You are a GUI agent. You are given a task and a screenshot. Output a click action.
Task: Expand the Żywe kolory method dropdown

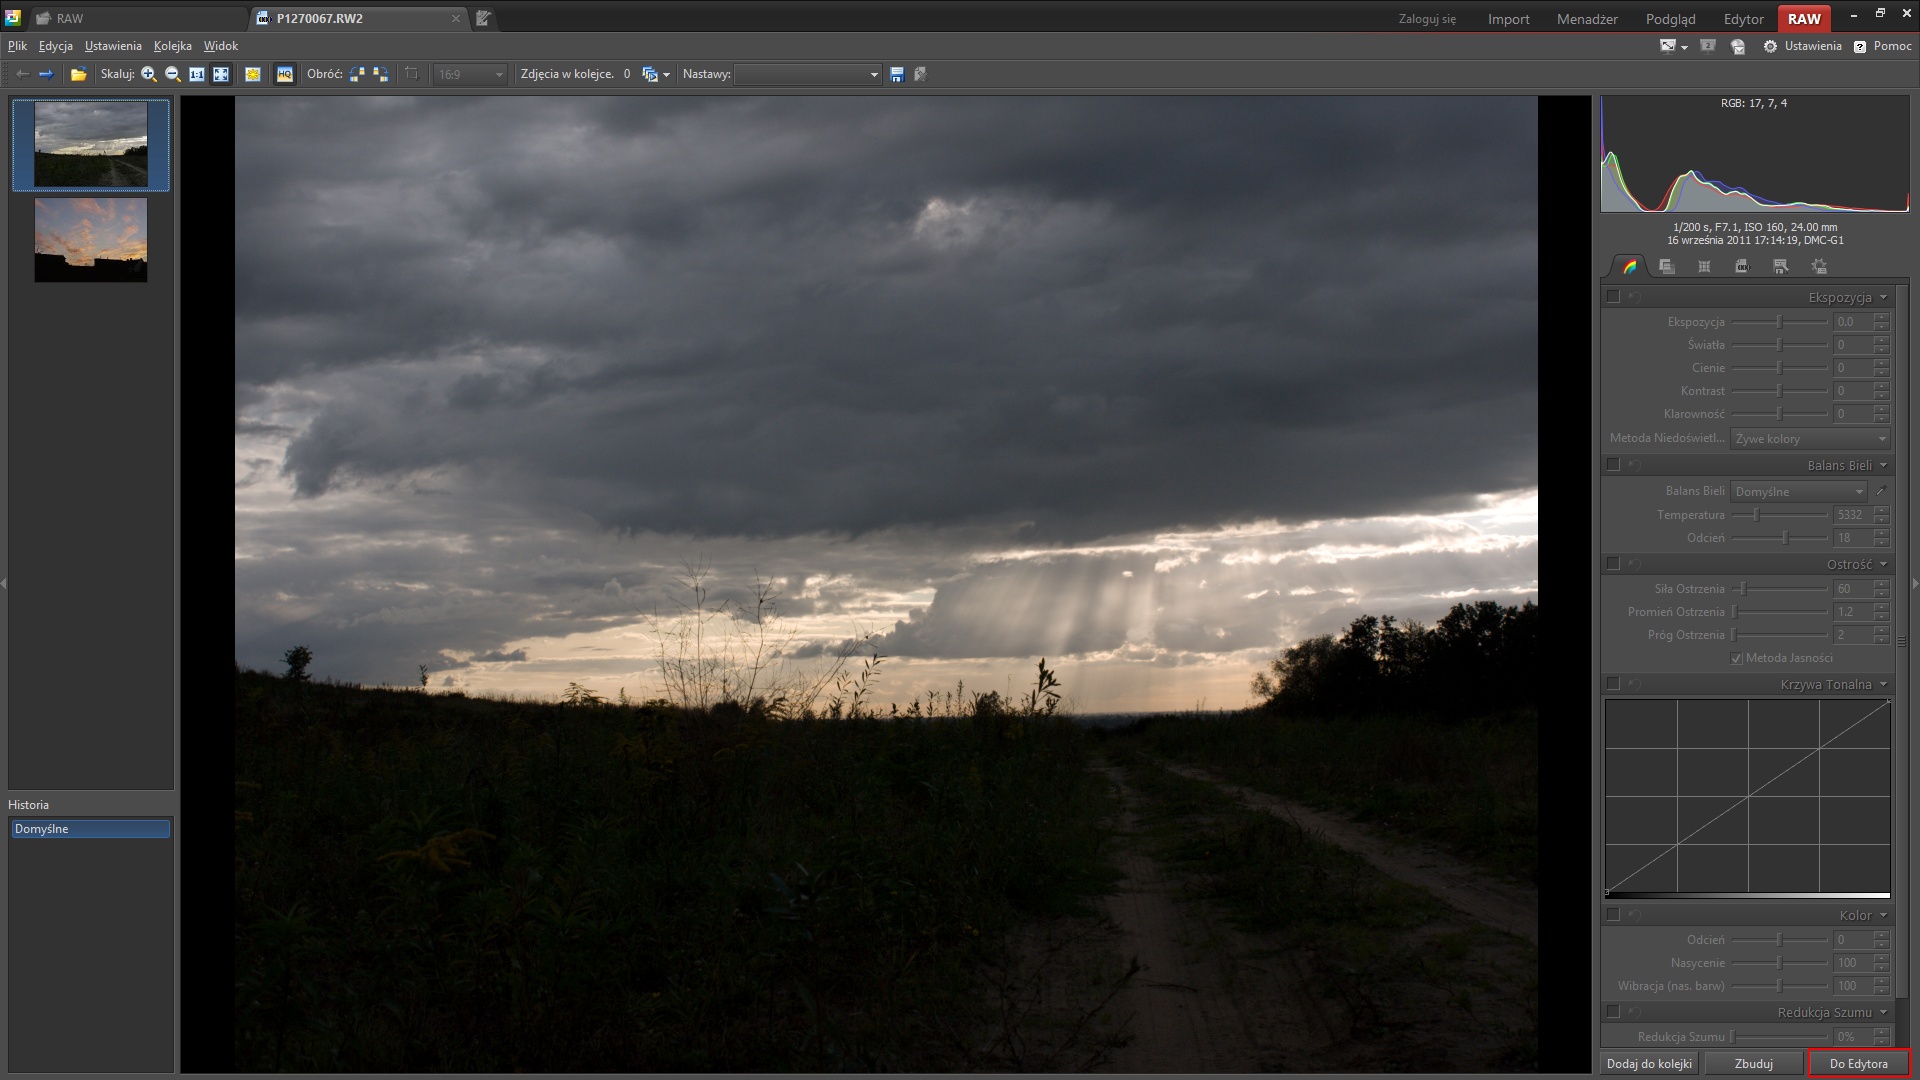(x=1810, y=438)
